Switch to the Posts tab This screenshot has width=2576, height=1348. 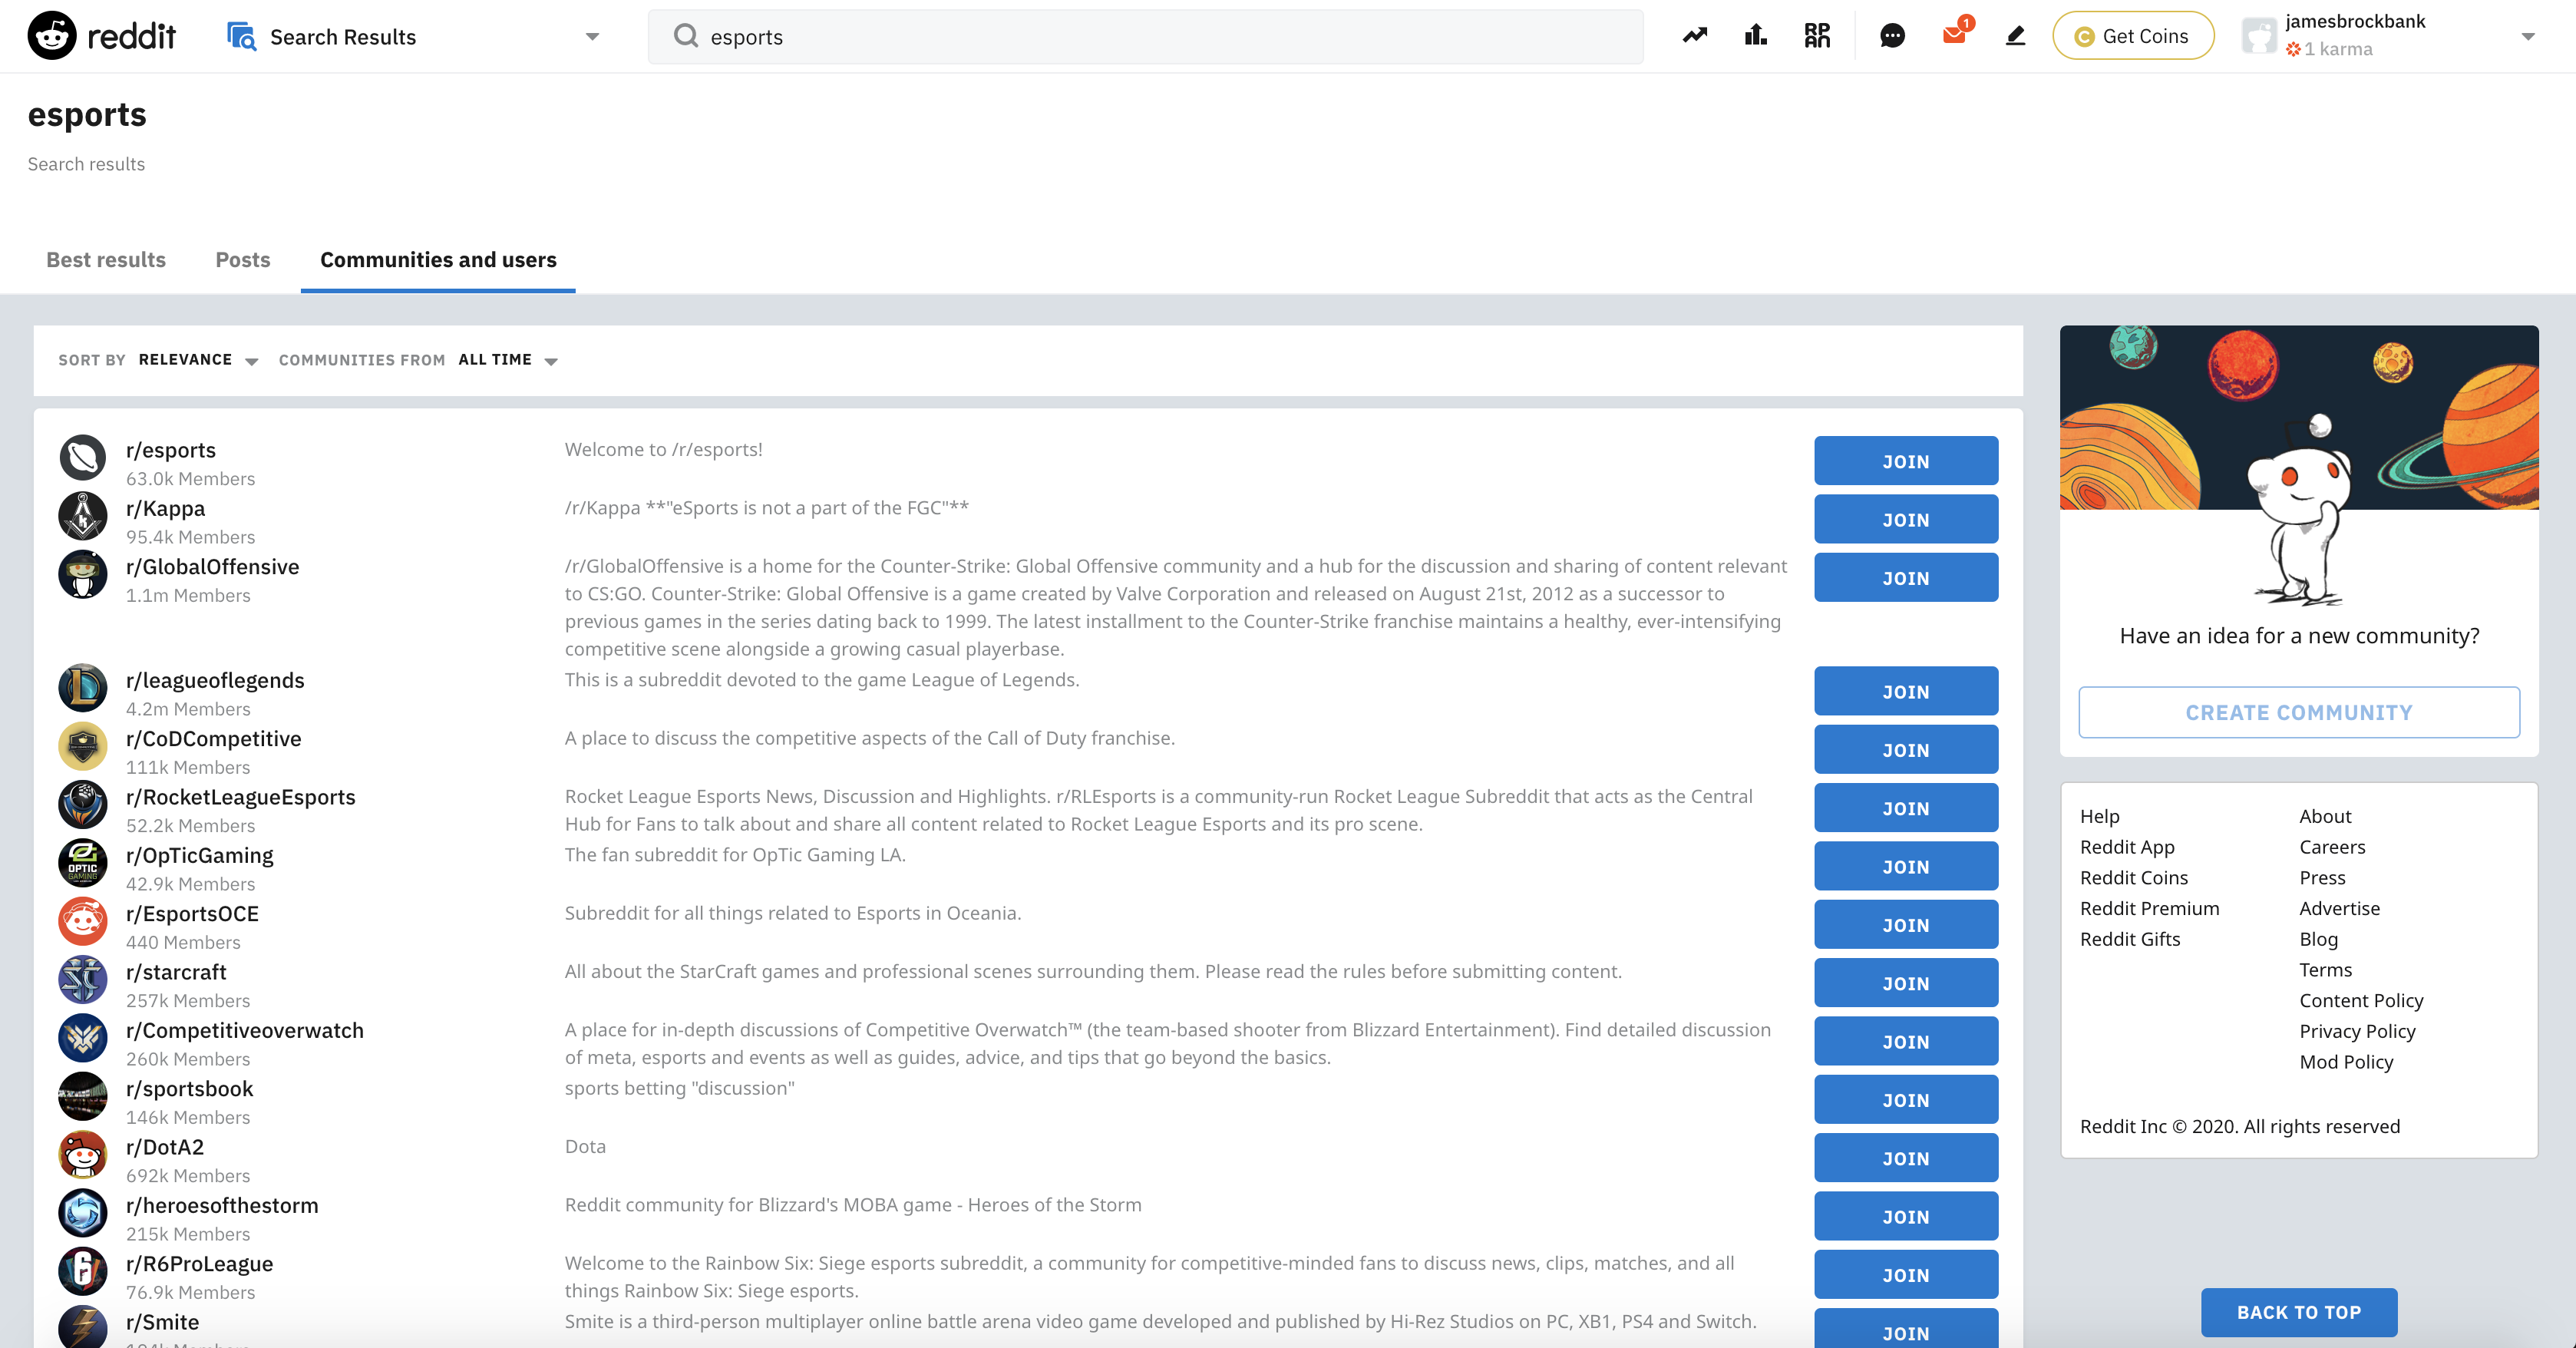tap(243, 260)
